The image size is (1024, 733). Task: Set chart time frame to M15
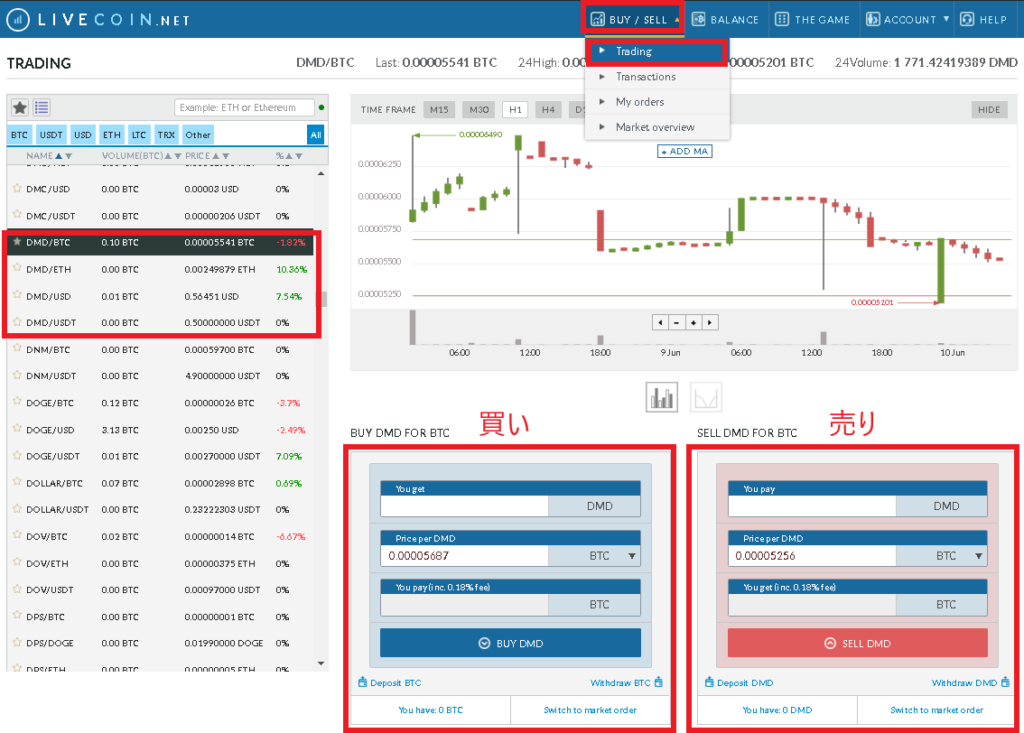(x=440, y=110)
